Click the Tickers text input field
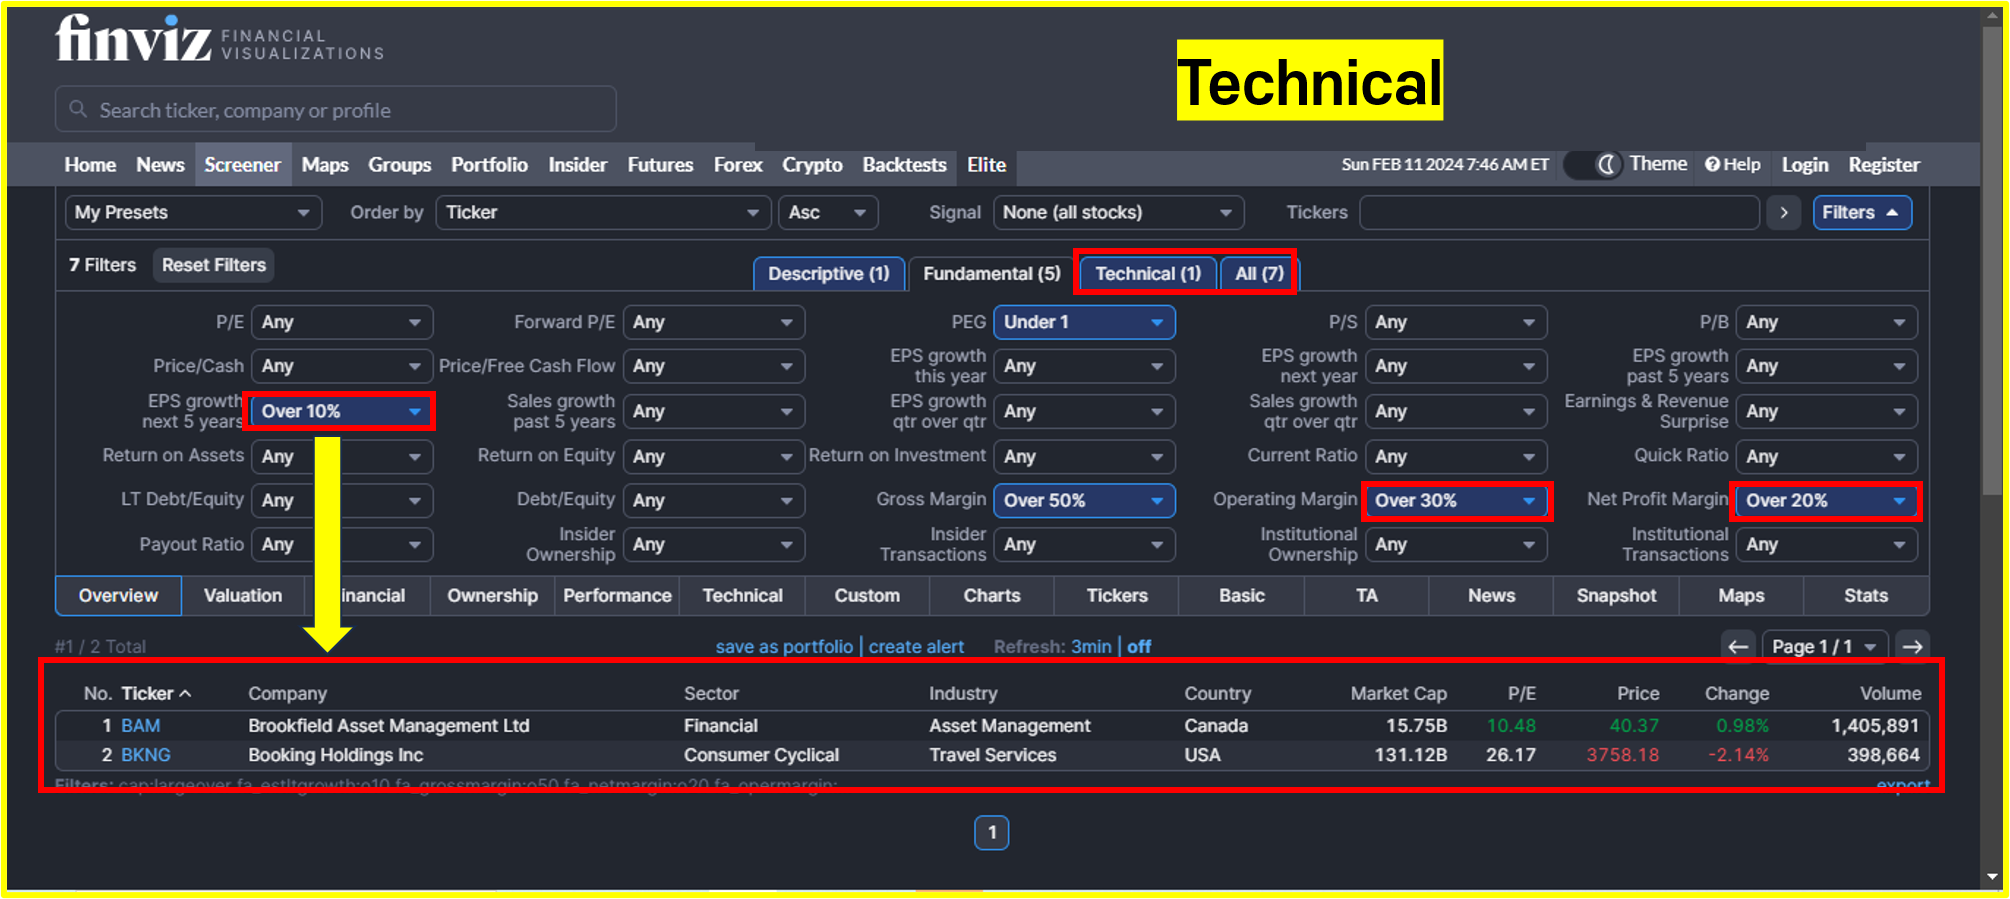Image resolution: width=2010 pixels, height=899 pixels. [1559, 213]
